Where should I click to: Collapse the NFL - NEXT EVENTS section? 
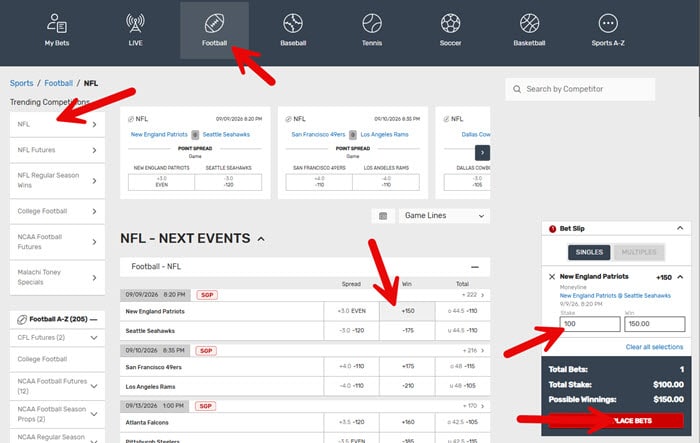point(261,239)
